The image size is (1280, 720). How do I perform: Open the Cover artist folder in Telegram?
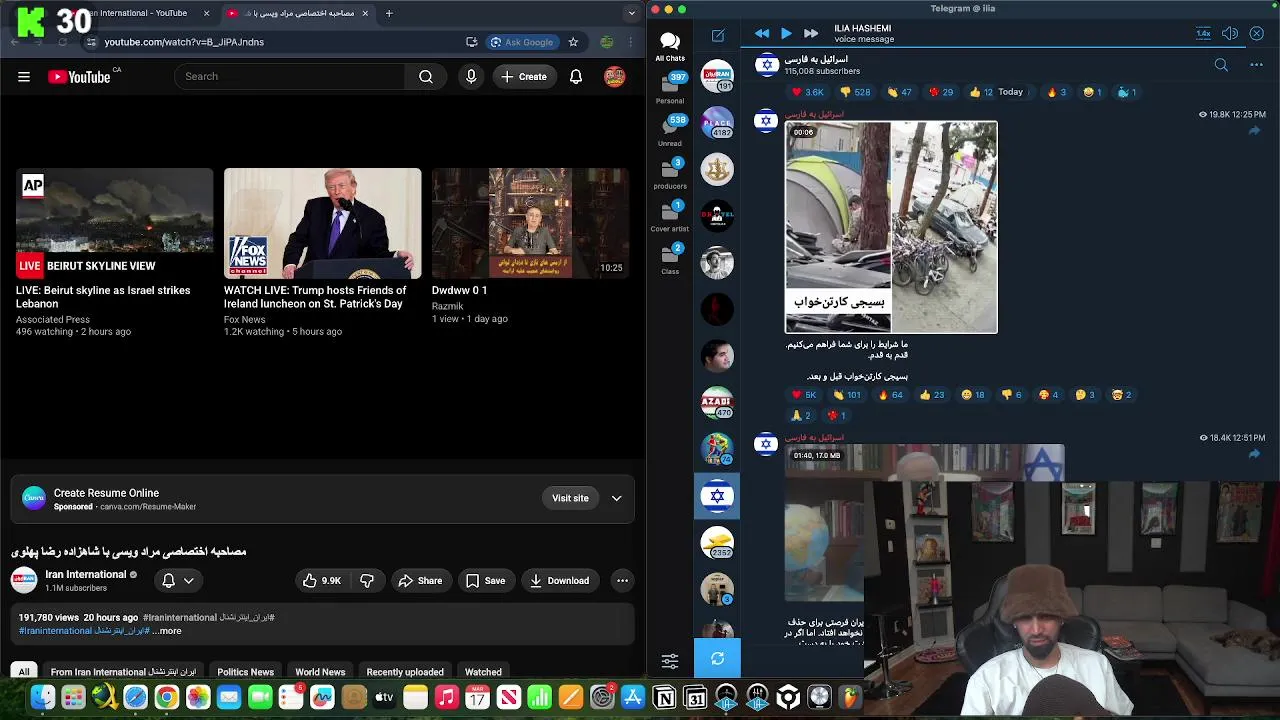point(670,217)
